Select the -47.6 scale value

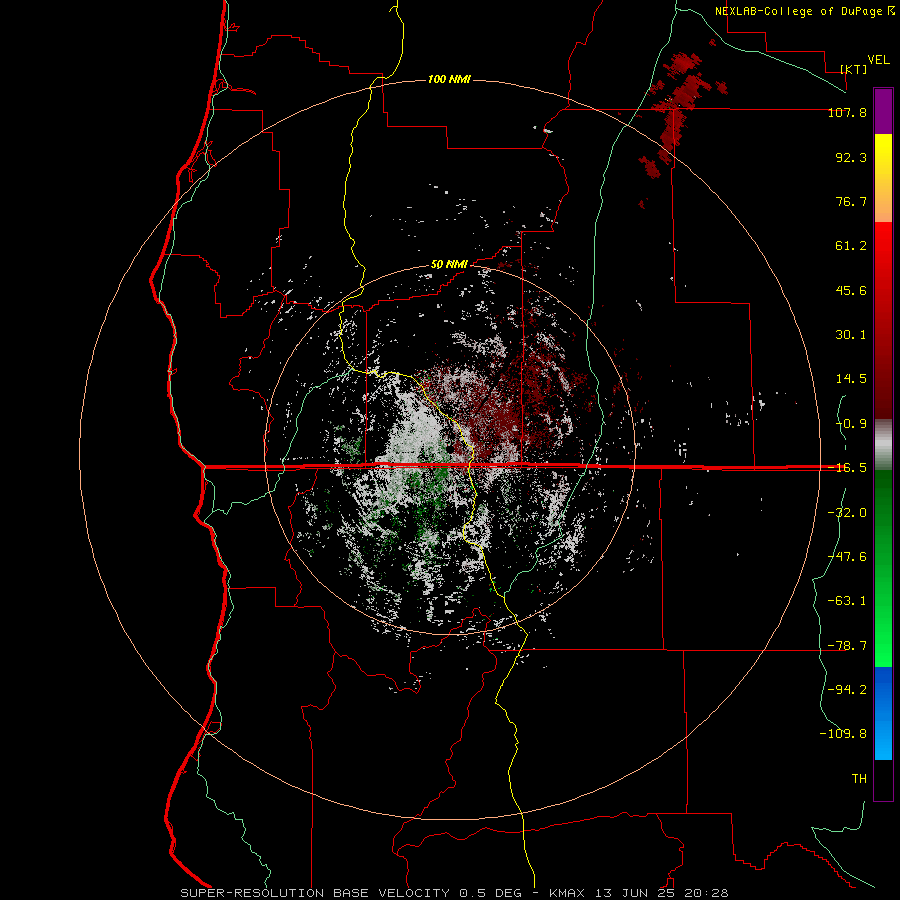pyautogui.click(x=847, y=557)
